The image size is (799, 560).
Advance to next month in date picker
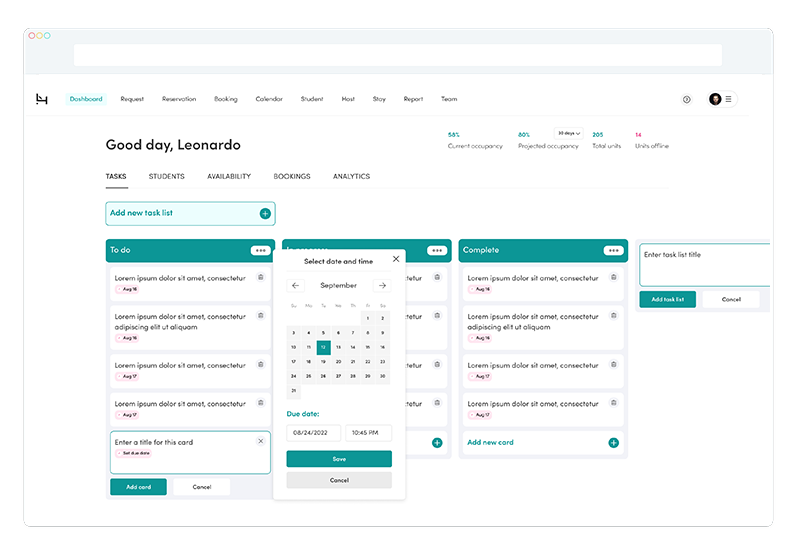coord(381,285)
